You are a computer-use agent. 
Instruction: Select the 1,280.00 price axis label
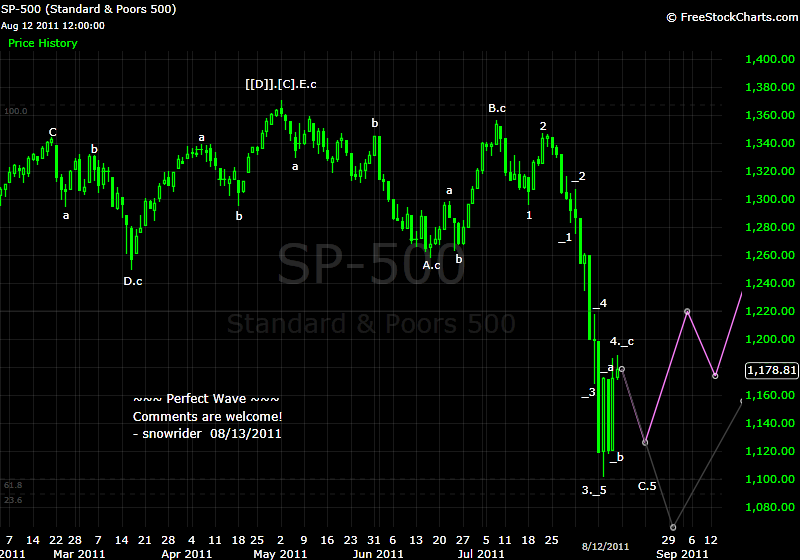pyautogui.click(x=770, y=227)
